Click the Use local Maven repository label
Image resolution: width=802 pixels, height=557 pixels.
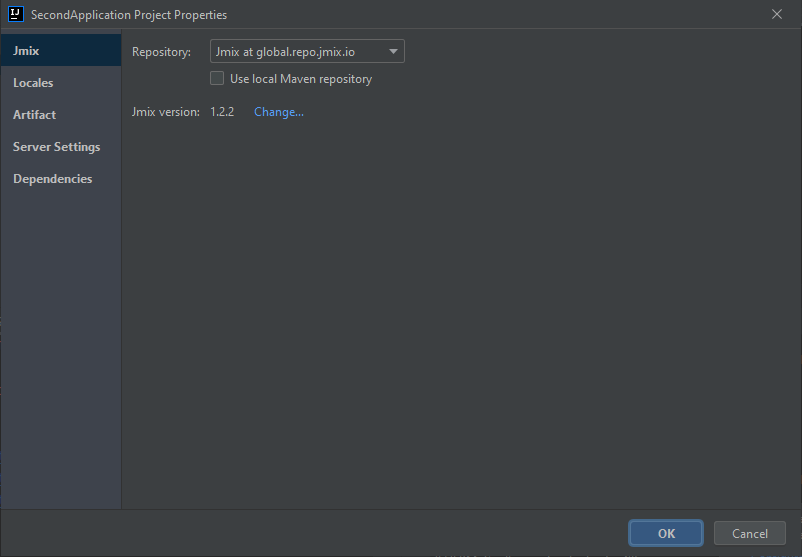(301, 79)
